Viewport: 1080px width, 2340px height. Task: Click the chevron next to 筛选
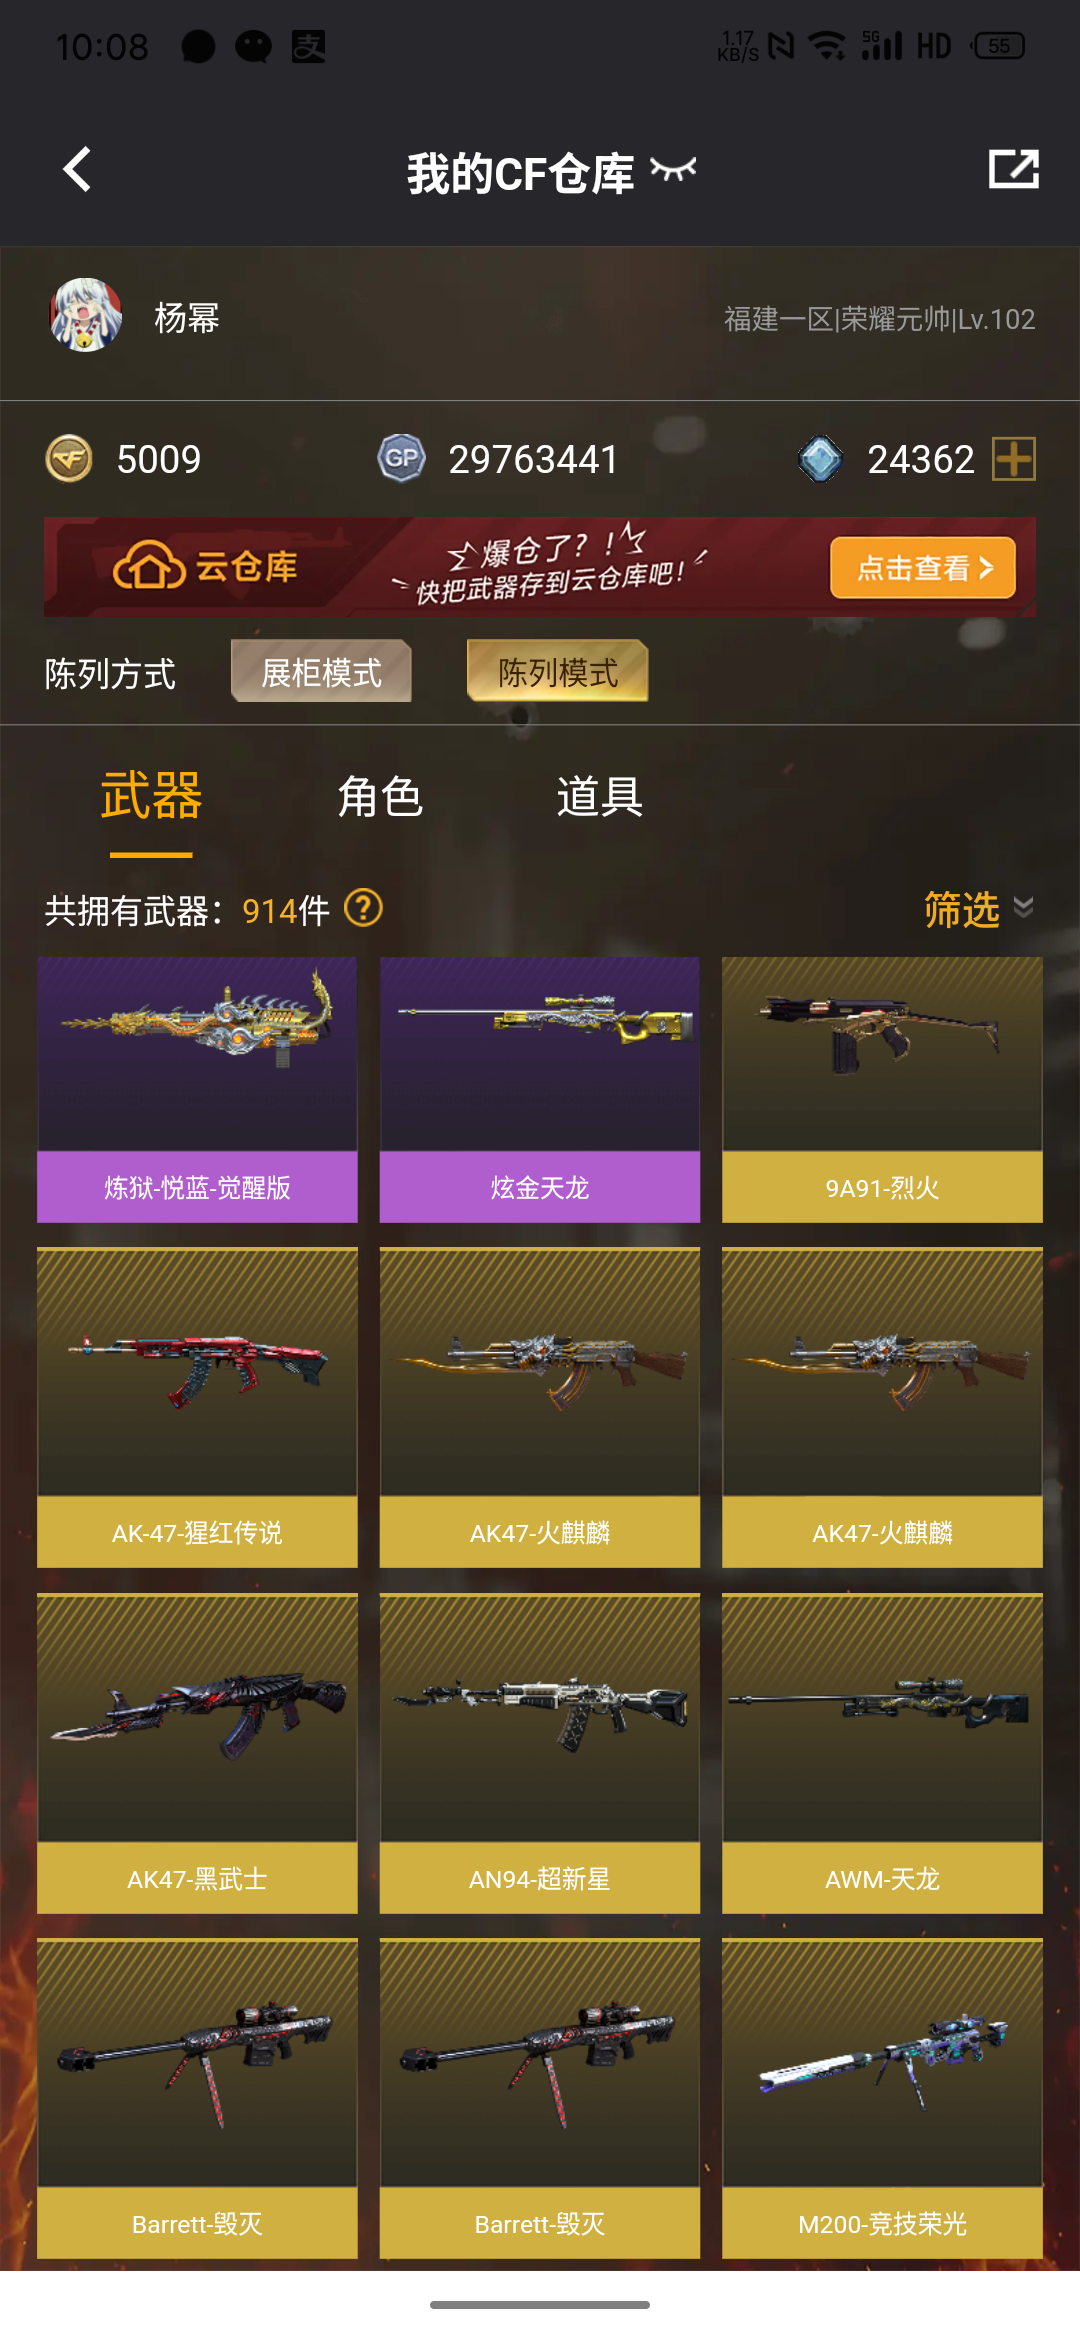1023,908
